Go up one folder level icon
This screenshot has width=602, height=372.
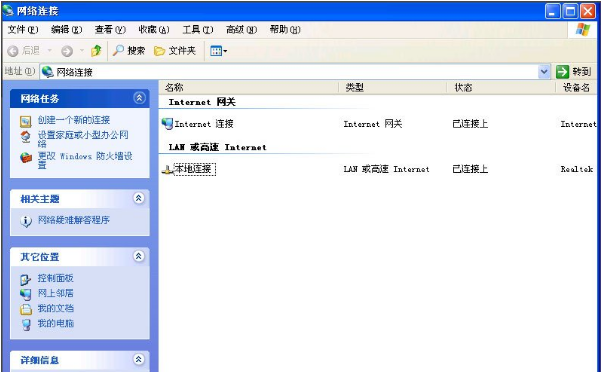tap(96, 51)
